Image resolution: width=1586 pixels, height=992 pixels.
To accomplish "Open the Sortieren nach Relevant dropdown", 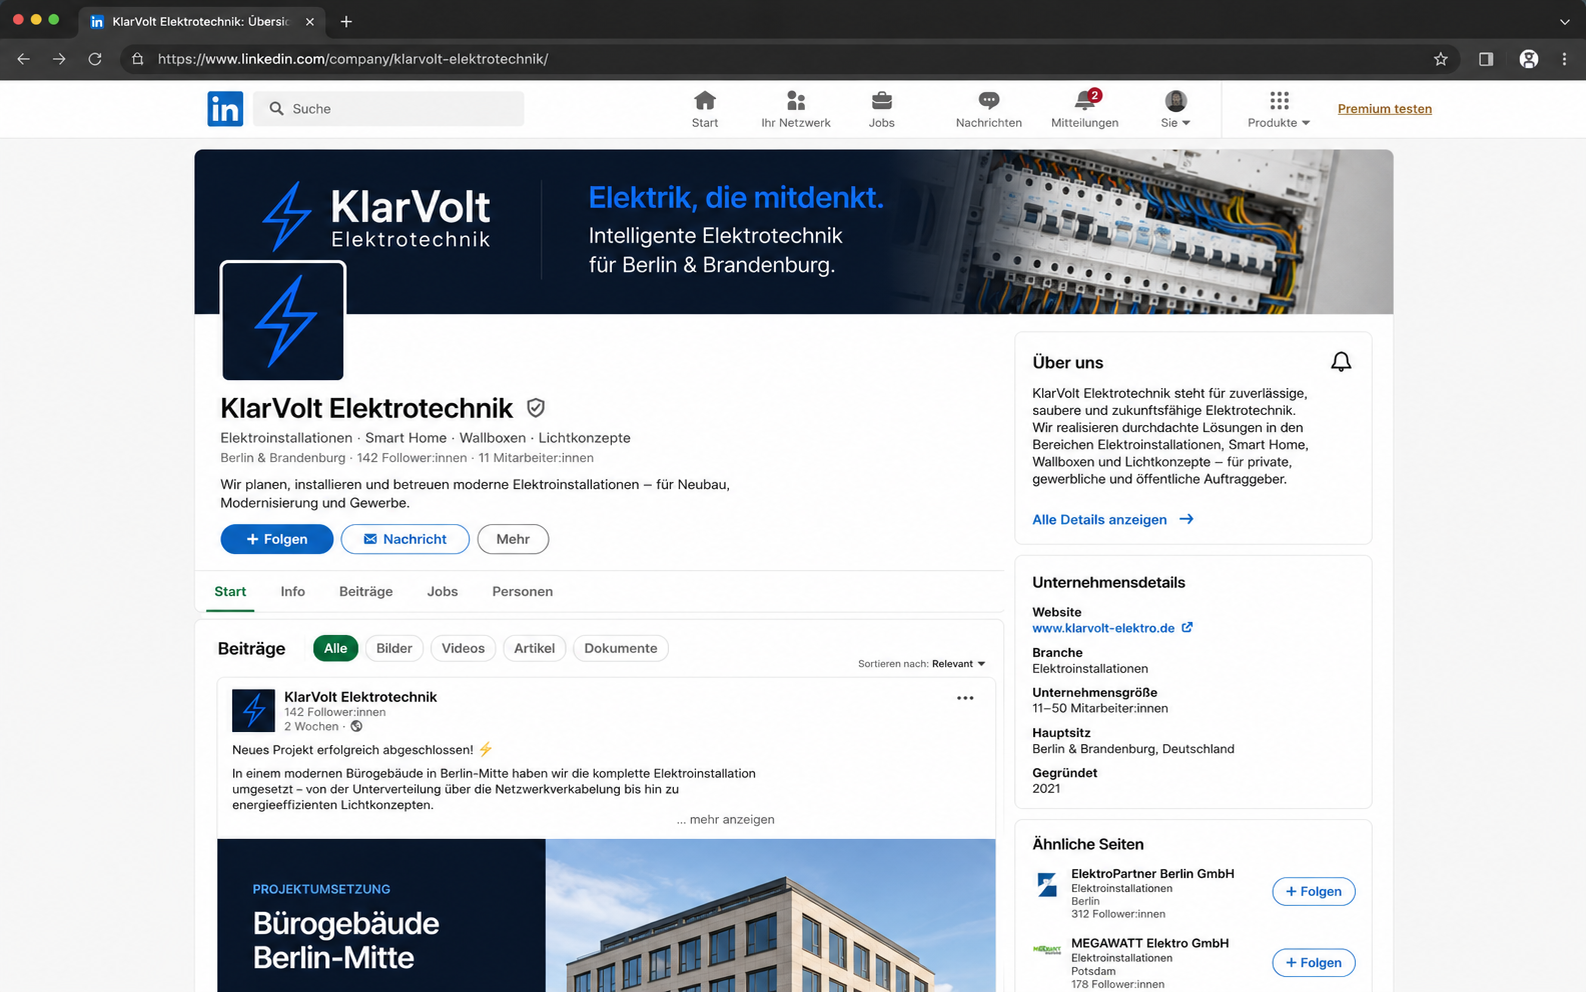I will pyautogui.click(x=922, y=664).
